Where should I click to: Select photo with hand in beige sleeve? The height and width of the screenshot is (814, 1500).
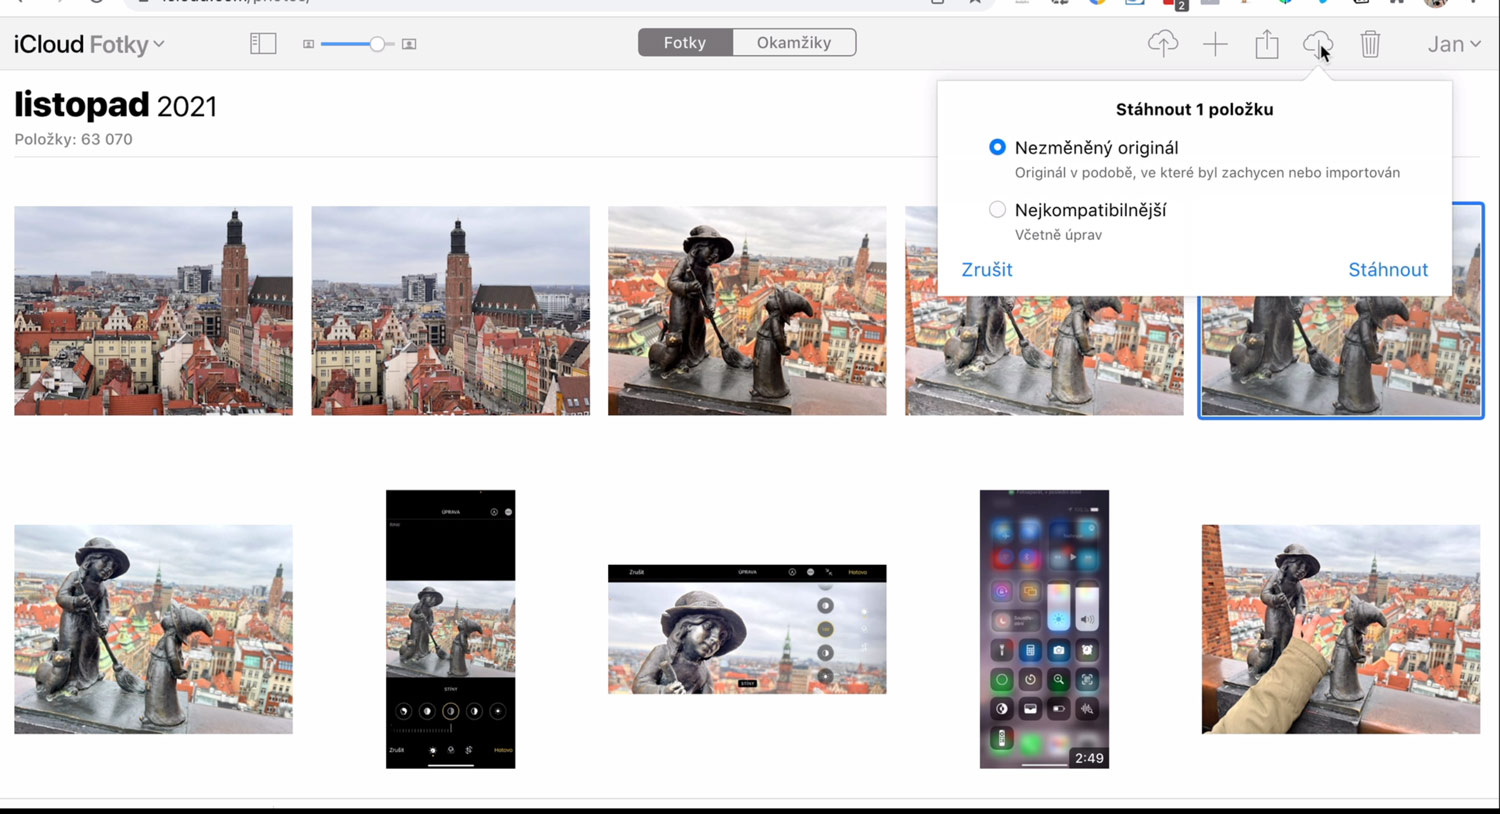(x=1340, y=629)
